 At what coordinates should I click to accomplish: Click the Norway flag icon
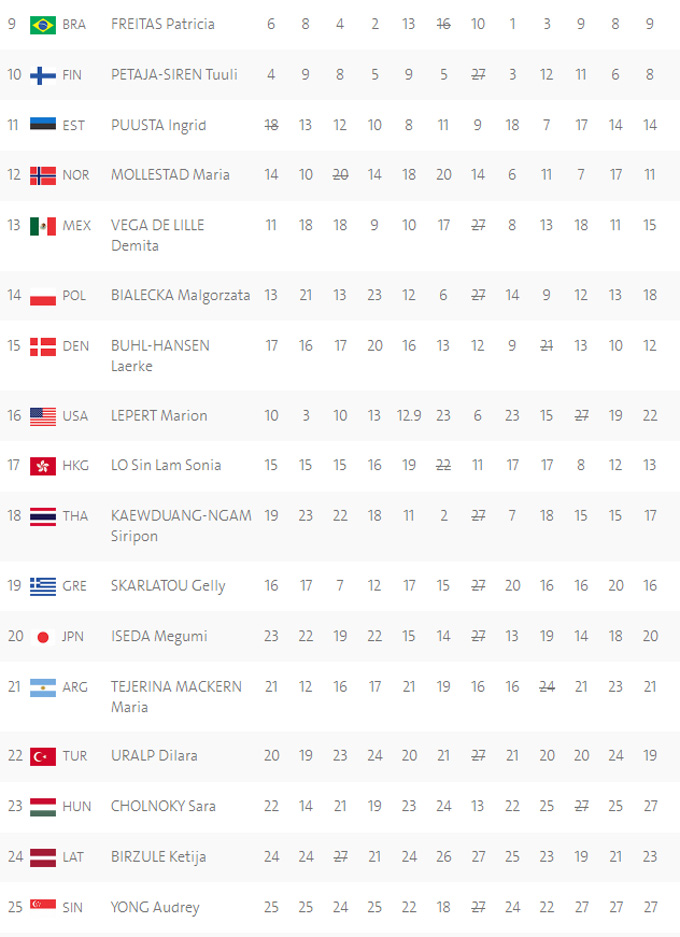click(43, 175)
